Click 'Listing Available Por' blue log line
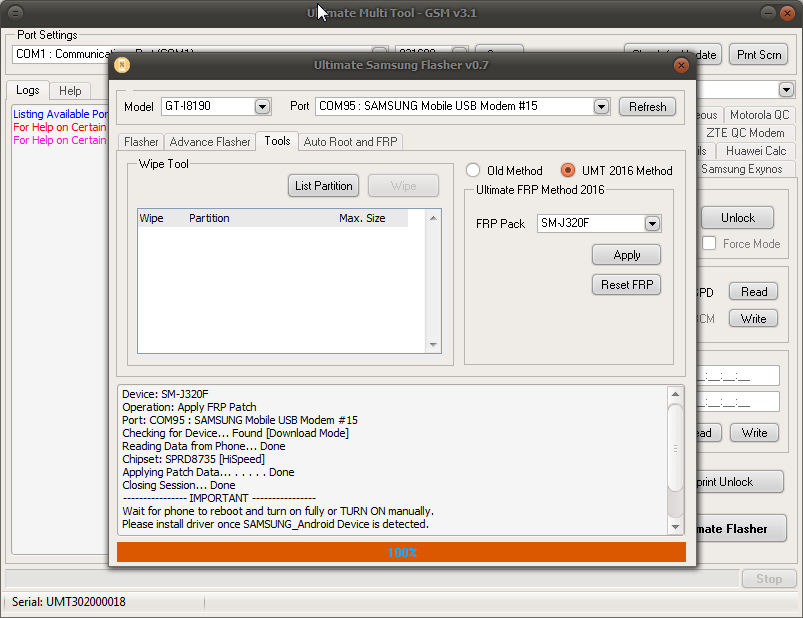 pyautogui.click(x=60, y=114)
